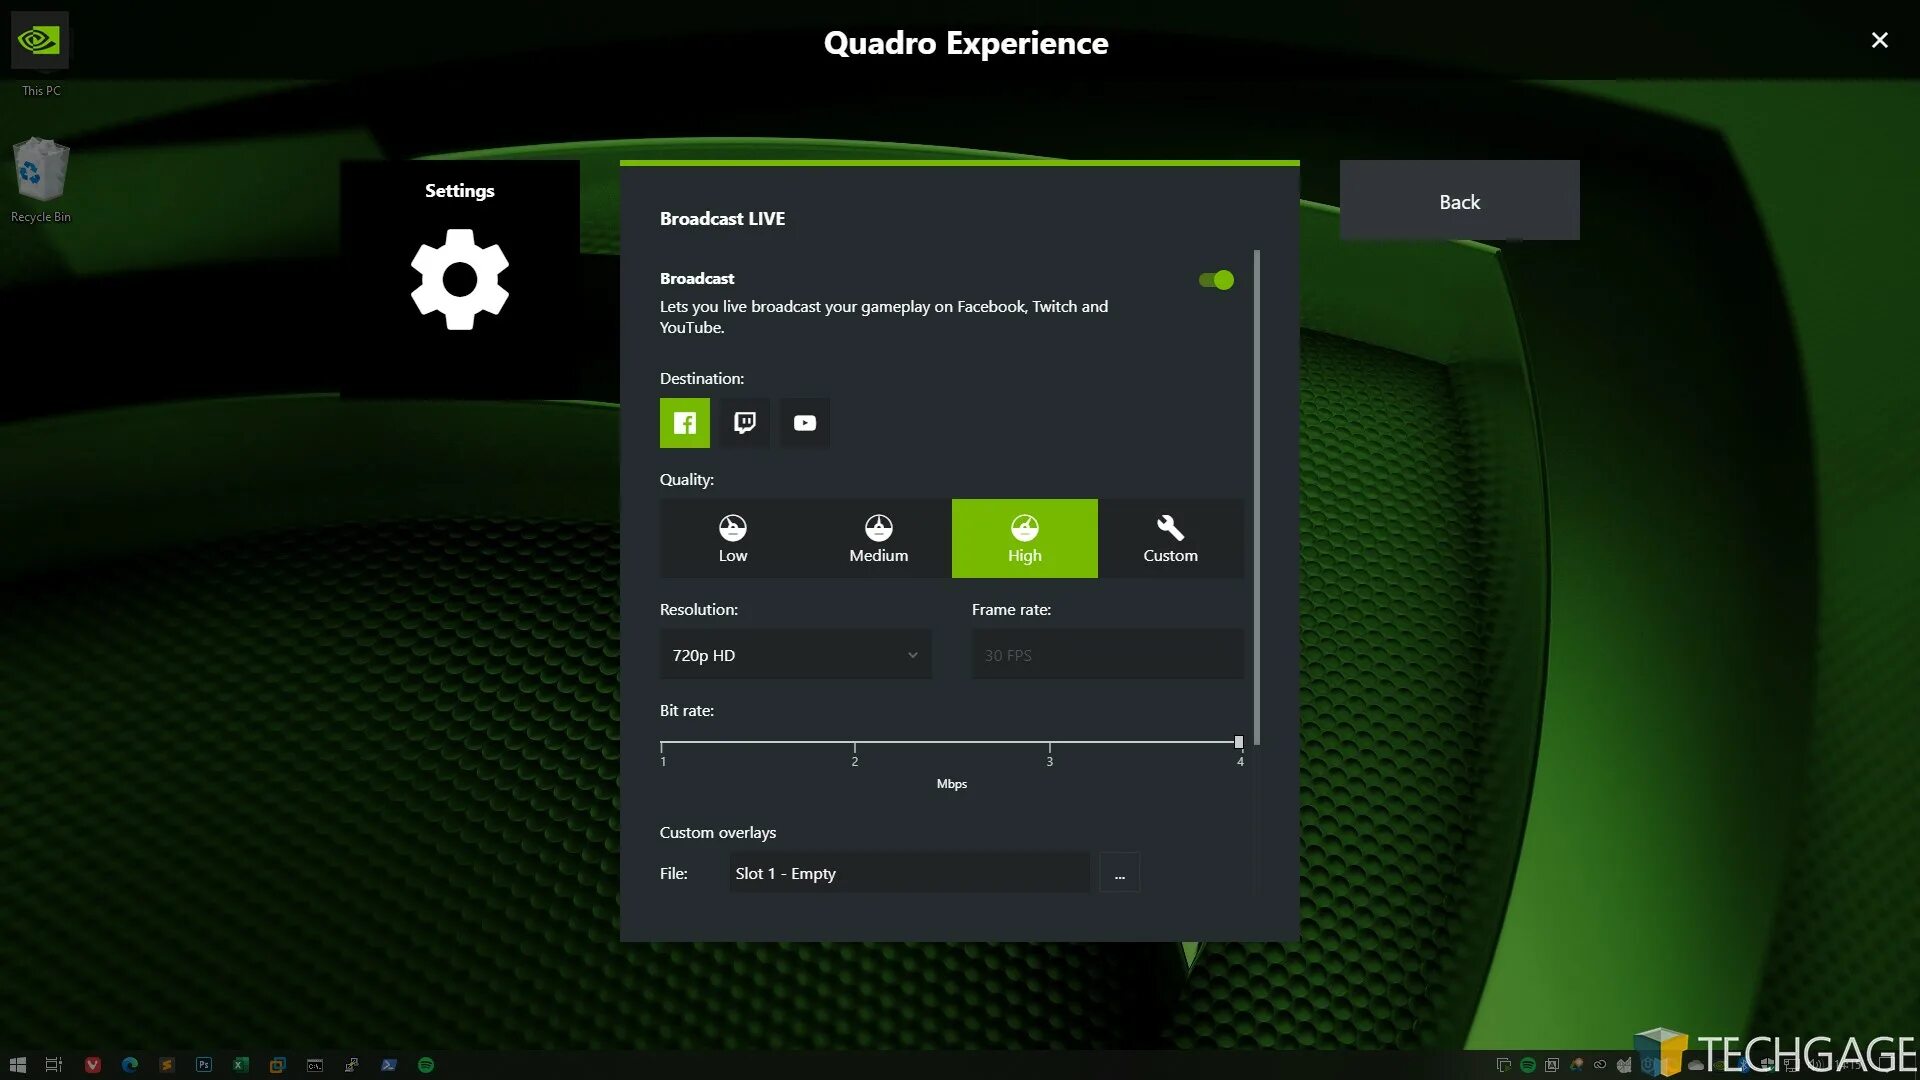Select the High quality option
The image size is (1920, 1080).
[1024, 538]
